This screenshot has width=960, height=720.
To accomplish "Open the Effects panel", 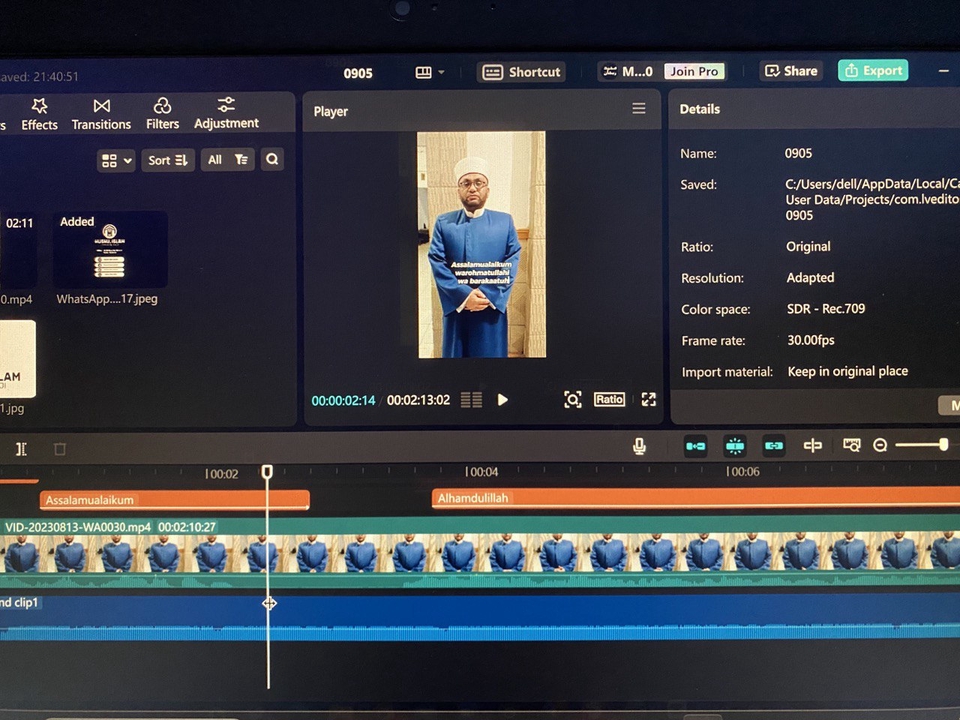I will click(x=39, y=113).
